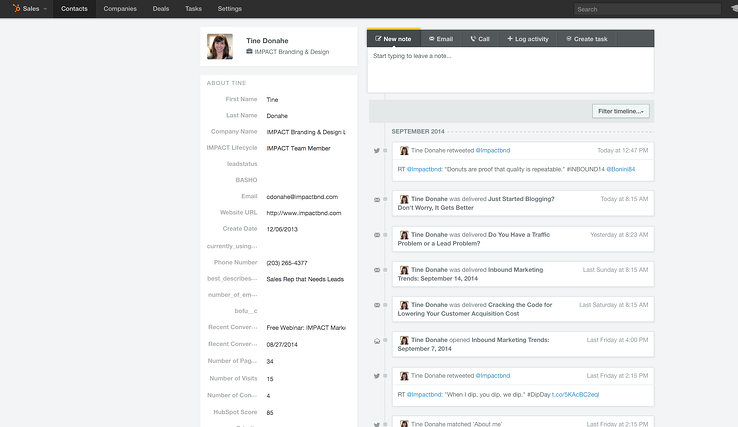Screen dimensions: 738x427
Task: Click the 'Today at 12:47 PM' timestamp
Action: 622,151
